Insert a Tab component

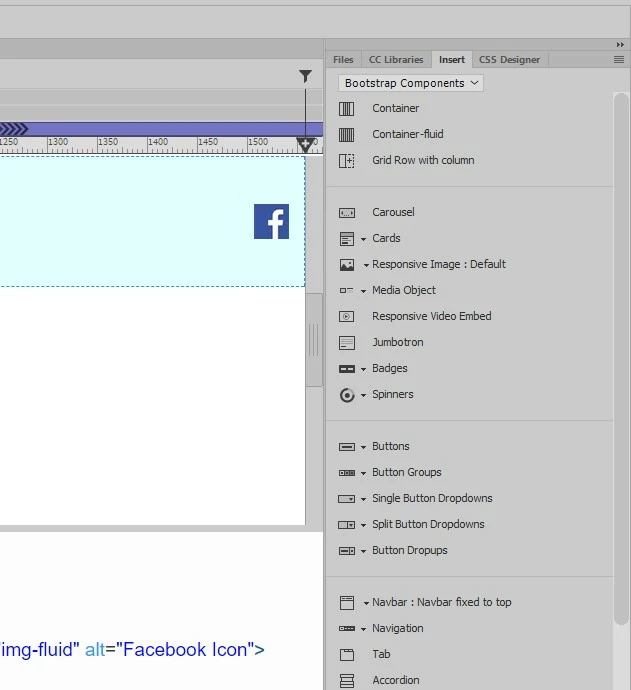tap(381, 654)
